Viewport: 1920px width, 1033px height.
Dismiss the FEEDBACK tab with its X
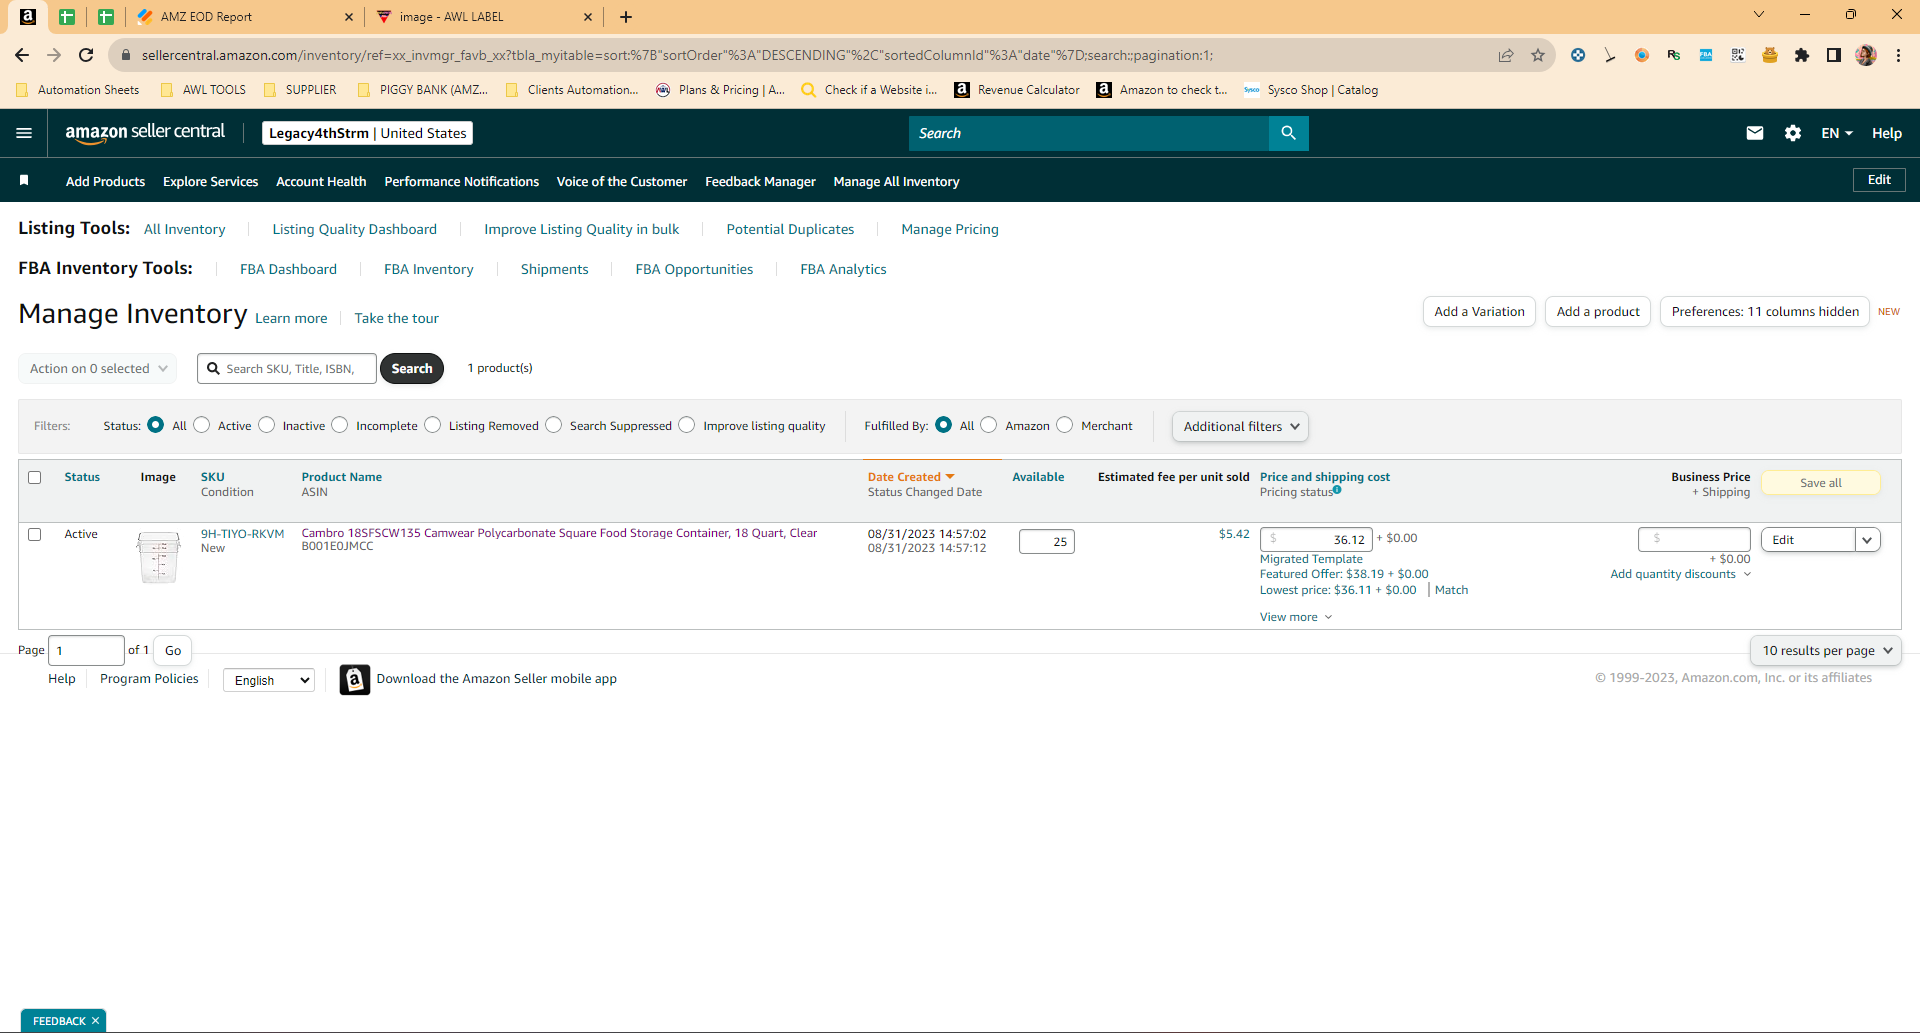coord(96,1021)
